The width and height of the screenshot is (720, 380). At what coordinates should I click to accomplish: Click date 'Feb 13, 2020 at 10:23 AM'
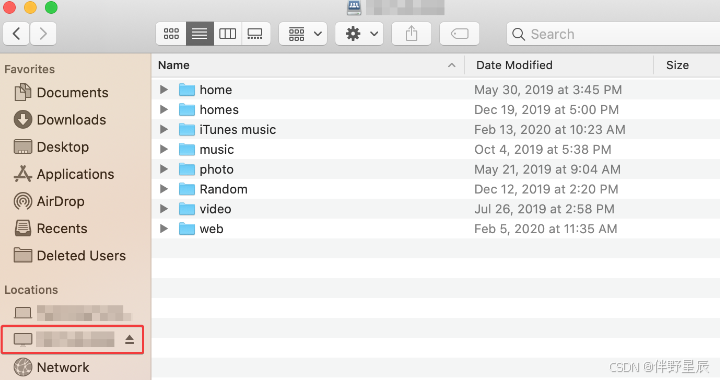click(550, 129)
